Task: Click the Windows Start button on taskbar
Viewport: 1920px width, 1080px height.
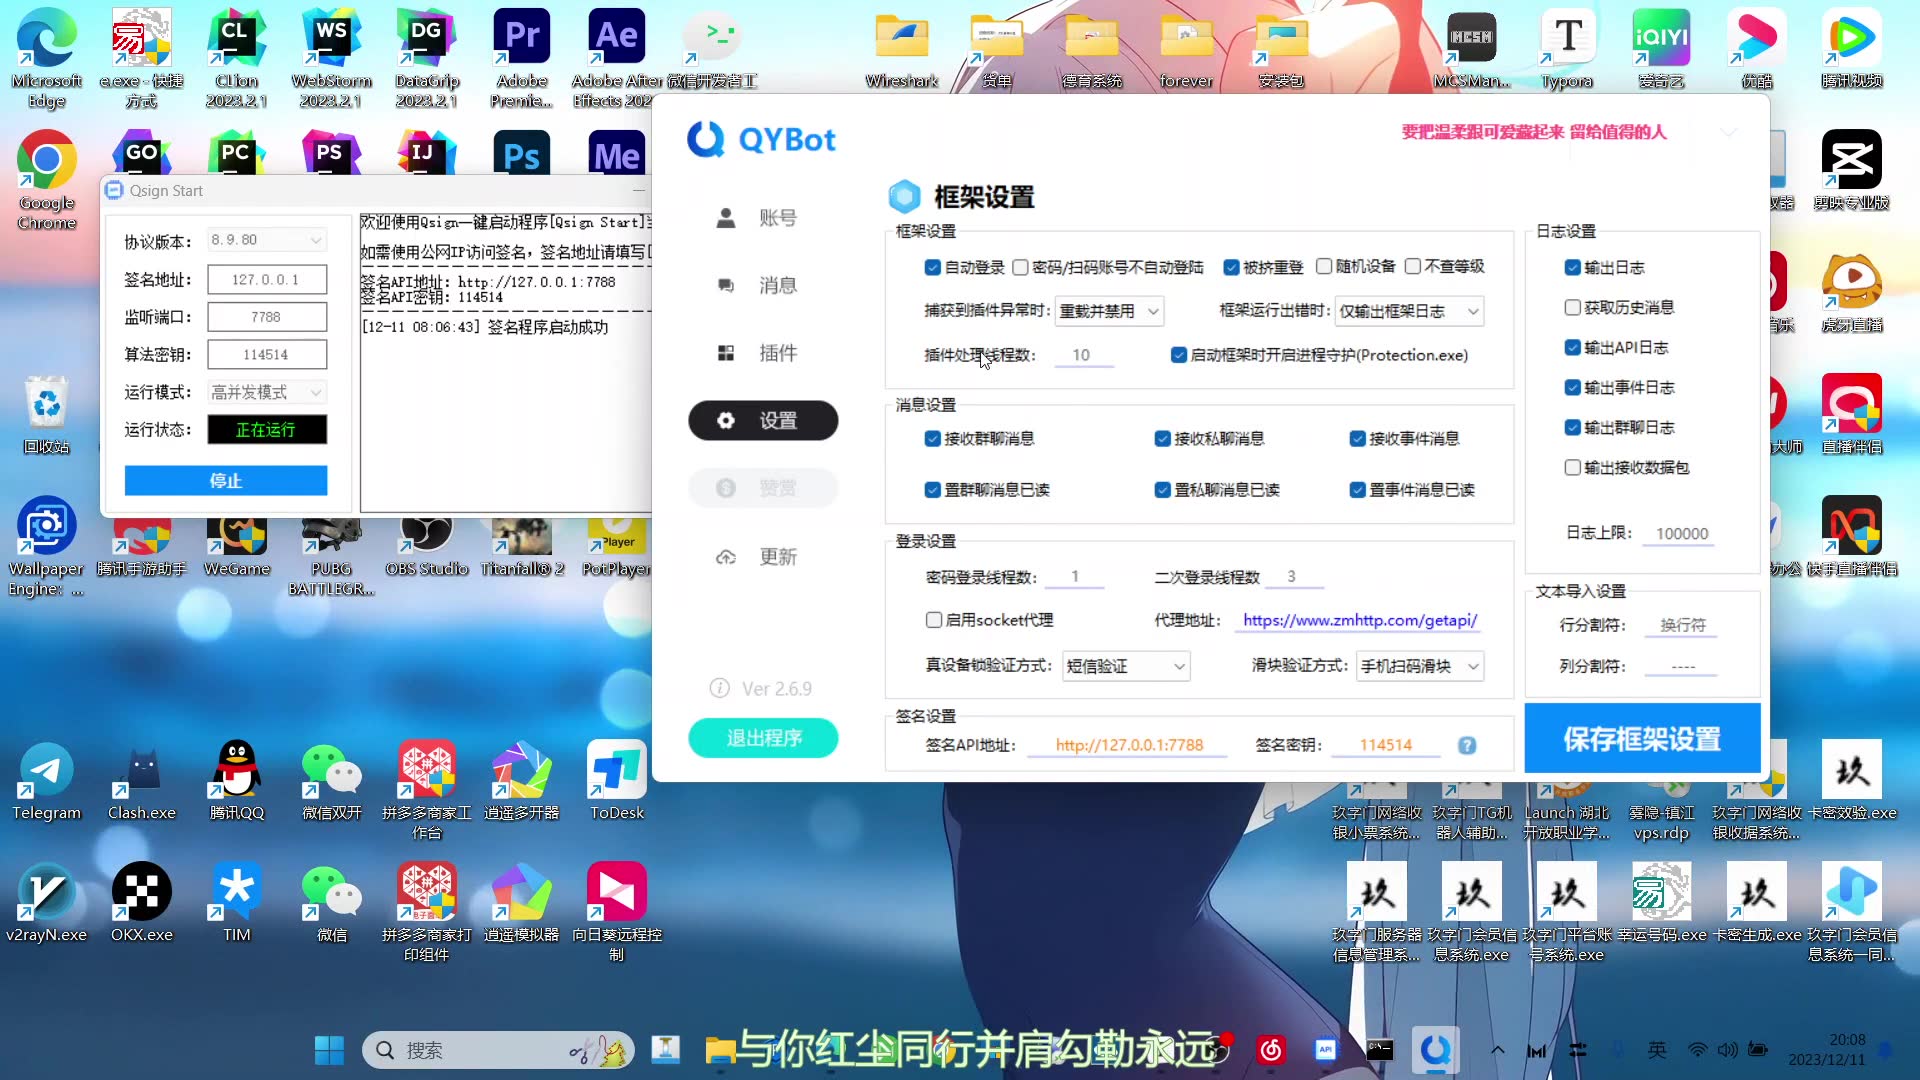Action: click(329, 1050)
